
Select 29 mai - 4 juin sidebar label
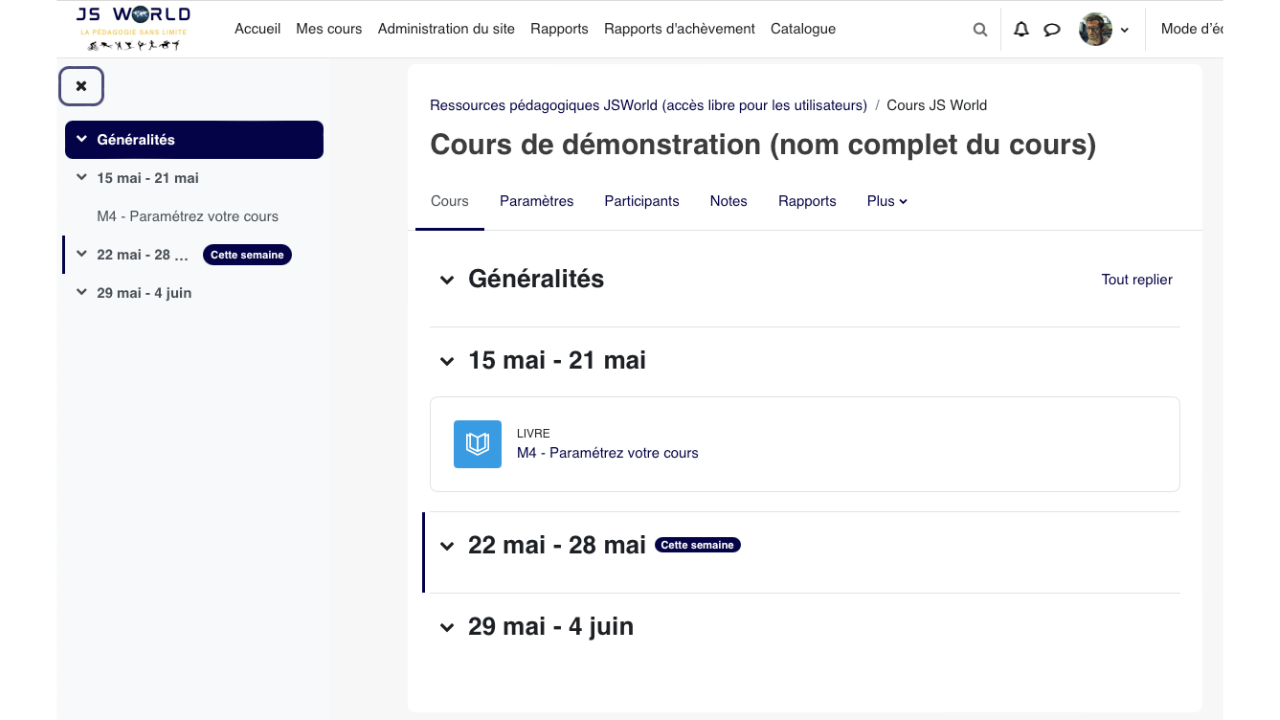coord(144,293)
